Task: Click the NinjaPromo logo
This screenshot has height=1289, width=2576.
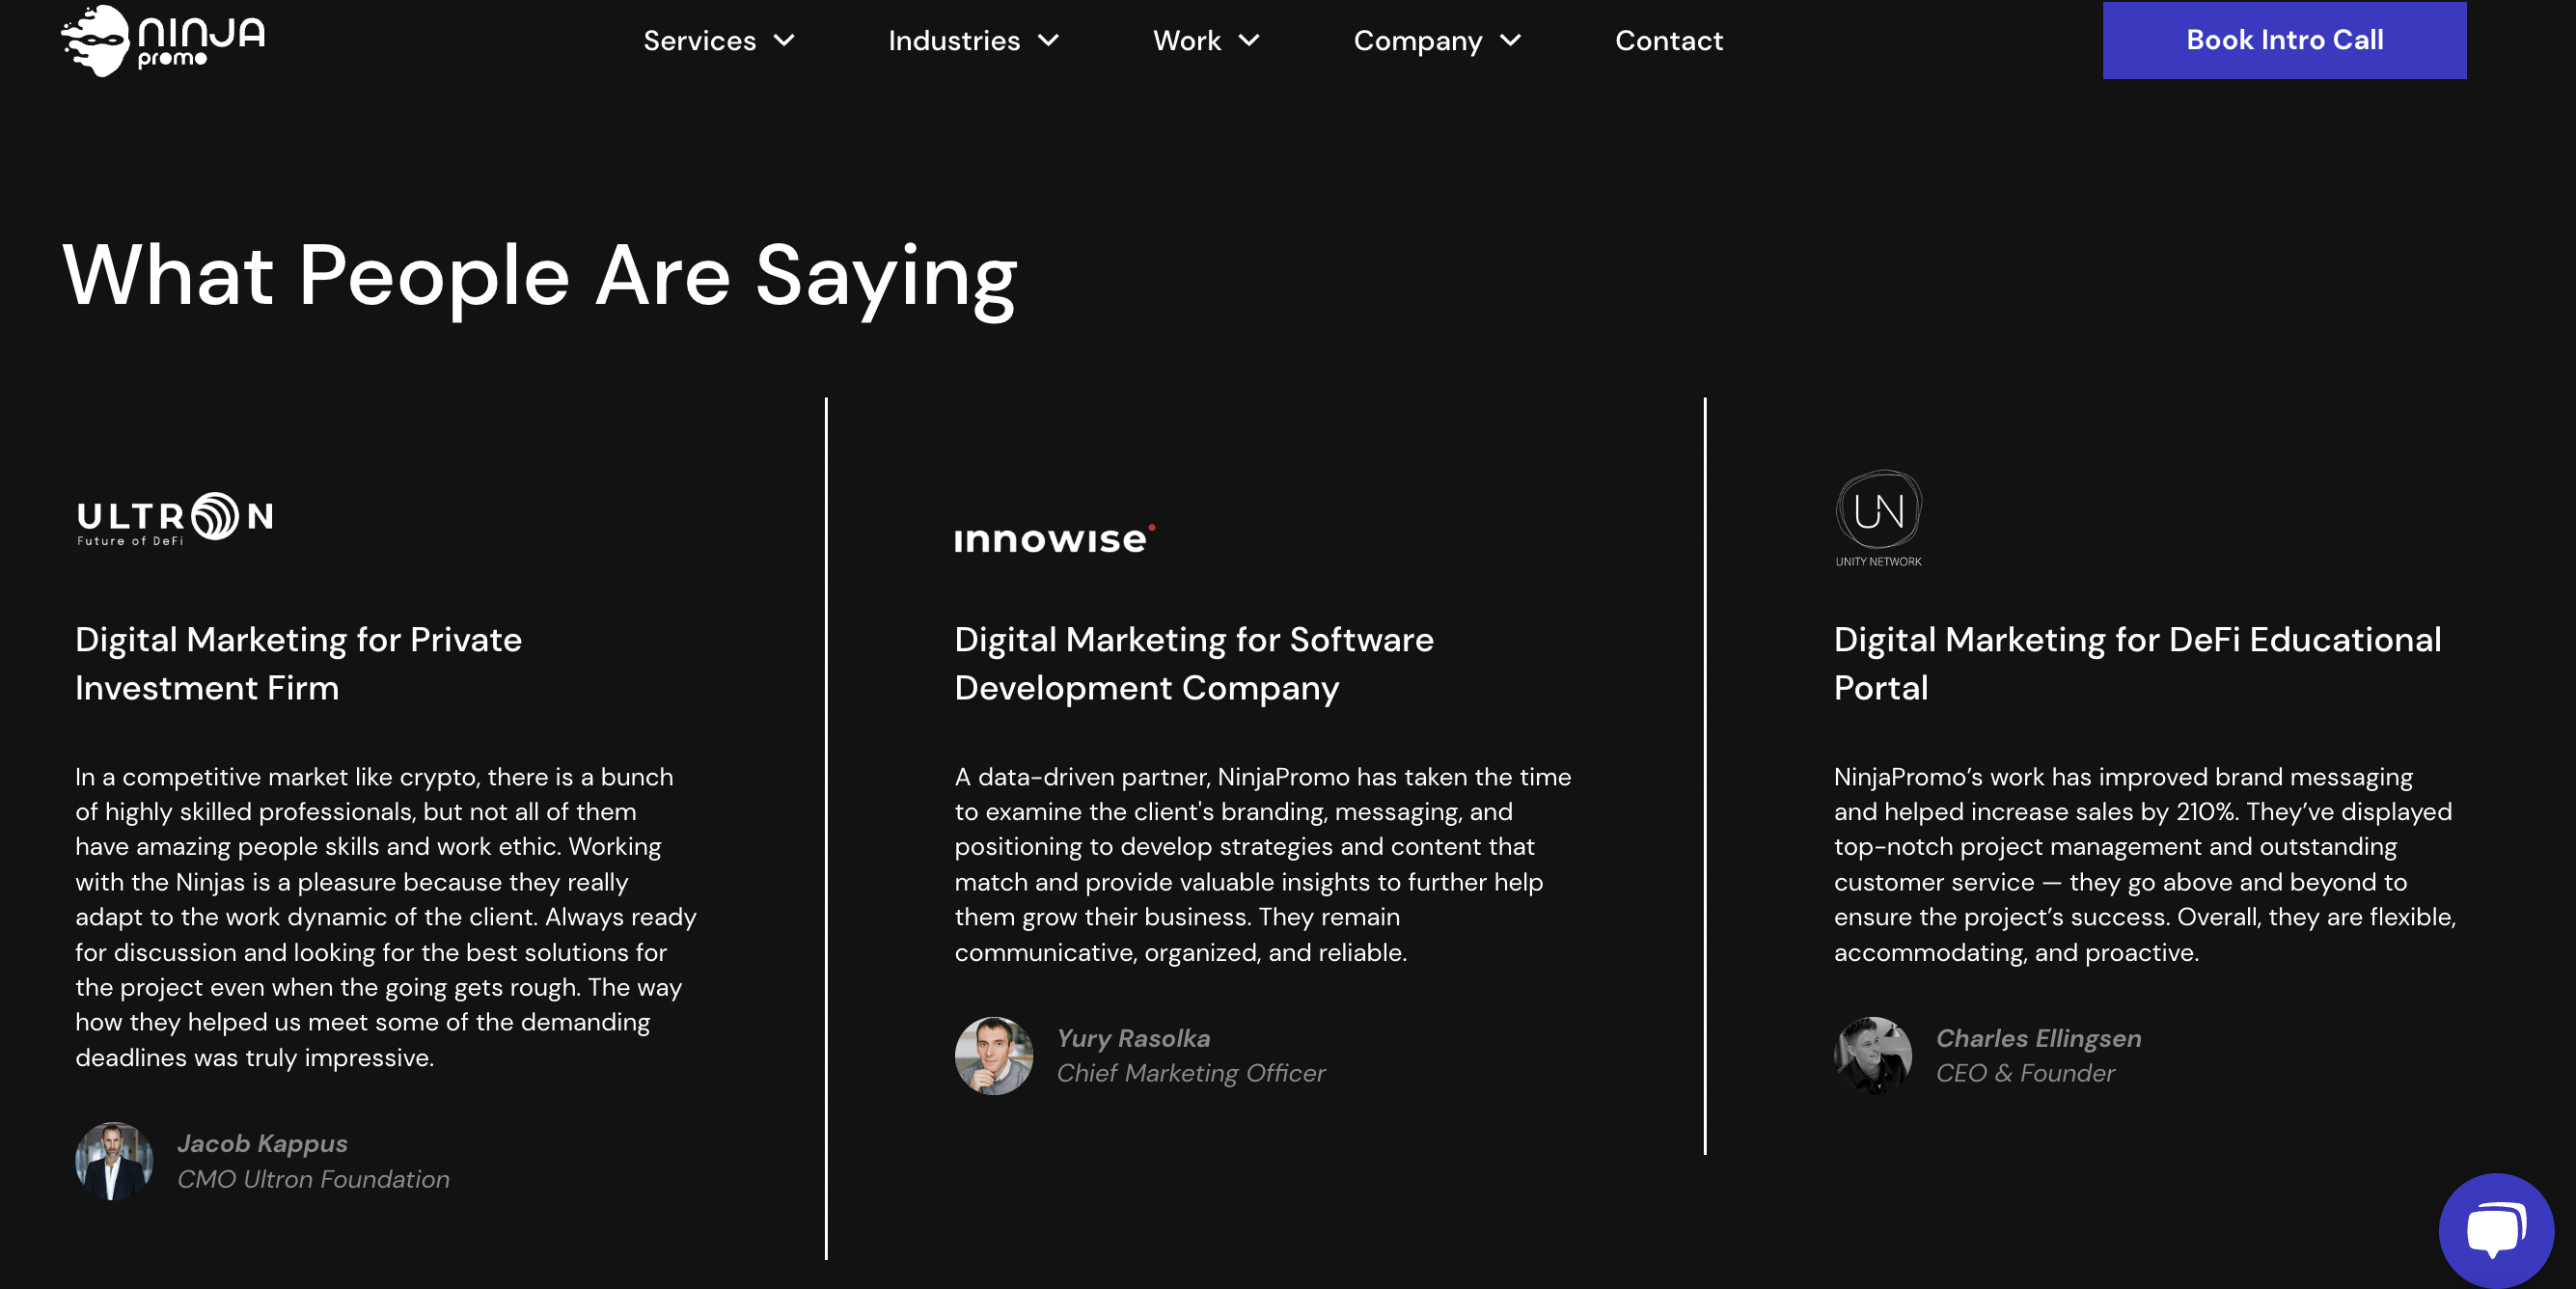Action: click(x=163, y=40)
